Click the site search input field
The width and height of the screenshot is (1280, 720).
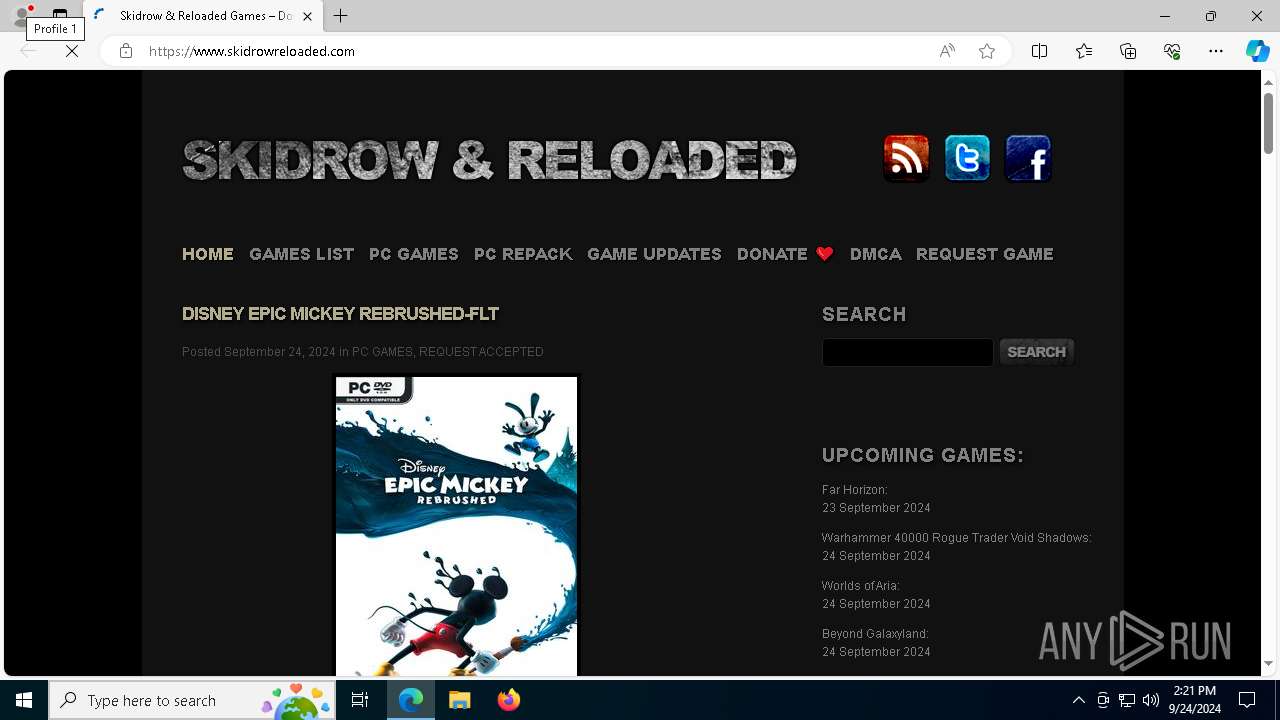(x=907, y=352)
